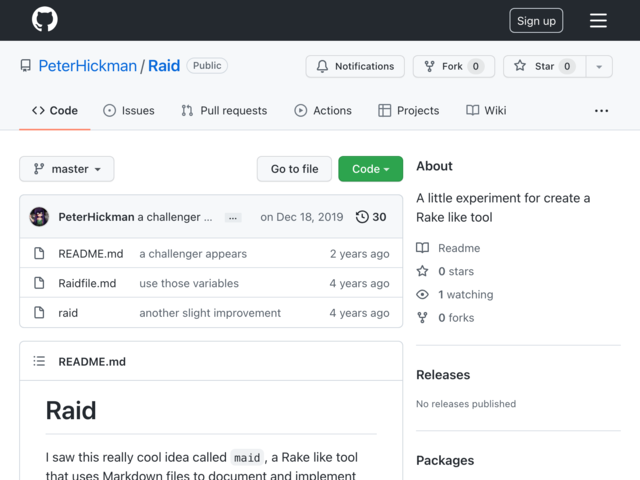The width and height of the screenshot is (640, 480).
Task: Open the Raid repository link
Action: click(164, 66)
